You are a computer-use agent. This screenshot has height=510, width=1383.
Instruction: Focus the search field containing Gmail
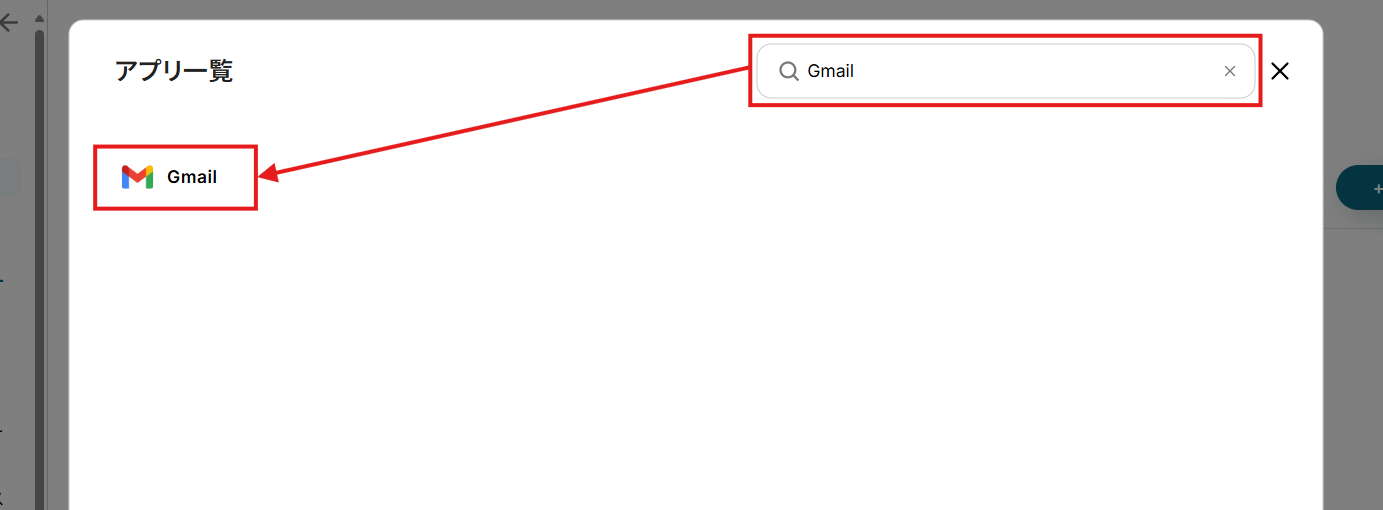[x=1005, y=71]
